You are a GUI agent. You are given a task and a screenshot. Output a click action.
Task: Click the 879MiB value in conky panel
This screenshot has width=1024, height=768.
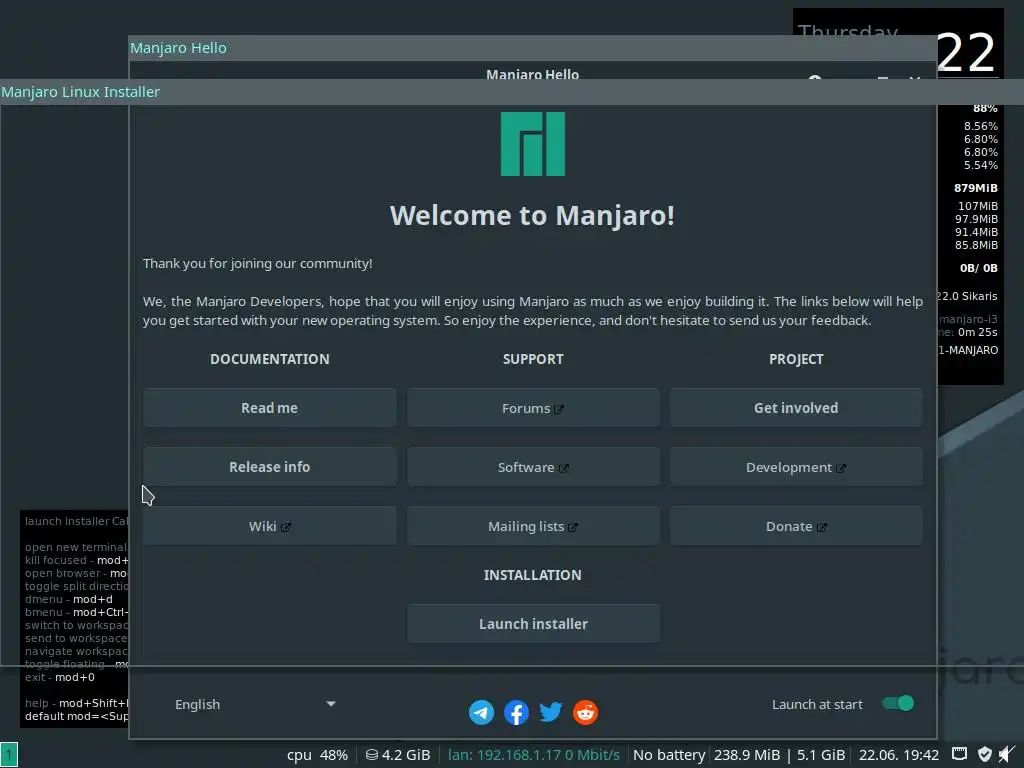[x=976, y=188]
